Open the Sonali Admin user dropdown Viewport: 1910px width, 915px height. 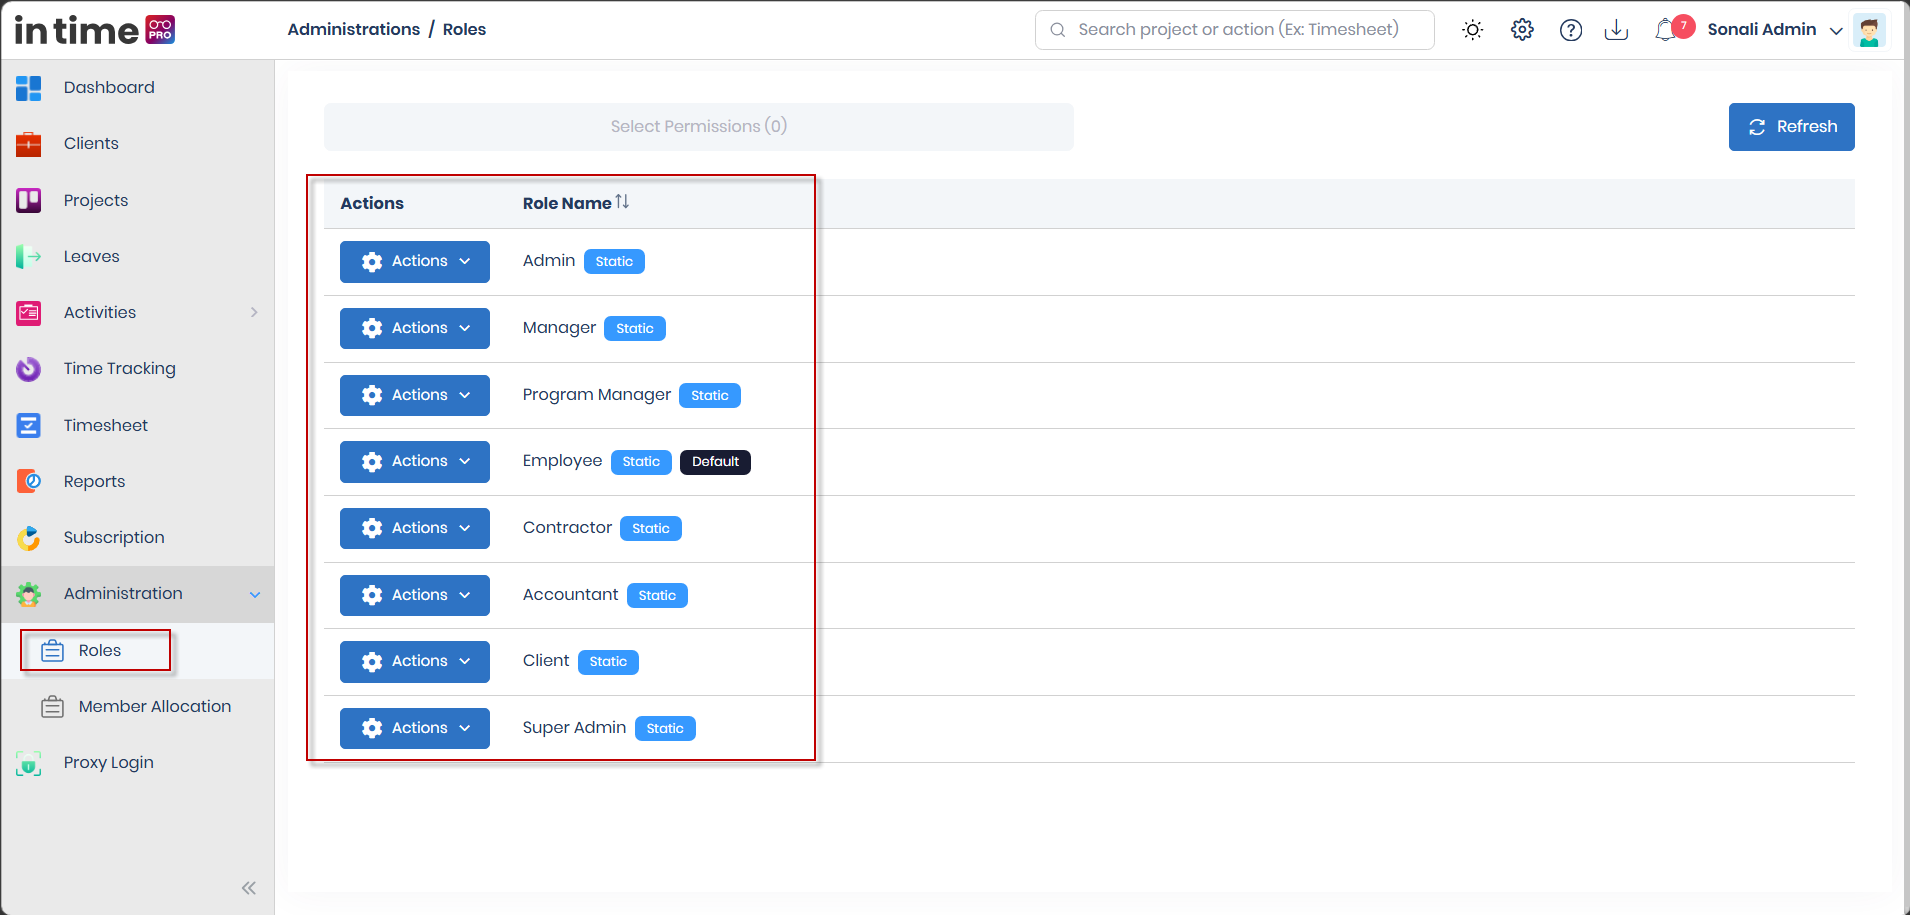1775,30
